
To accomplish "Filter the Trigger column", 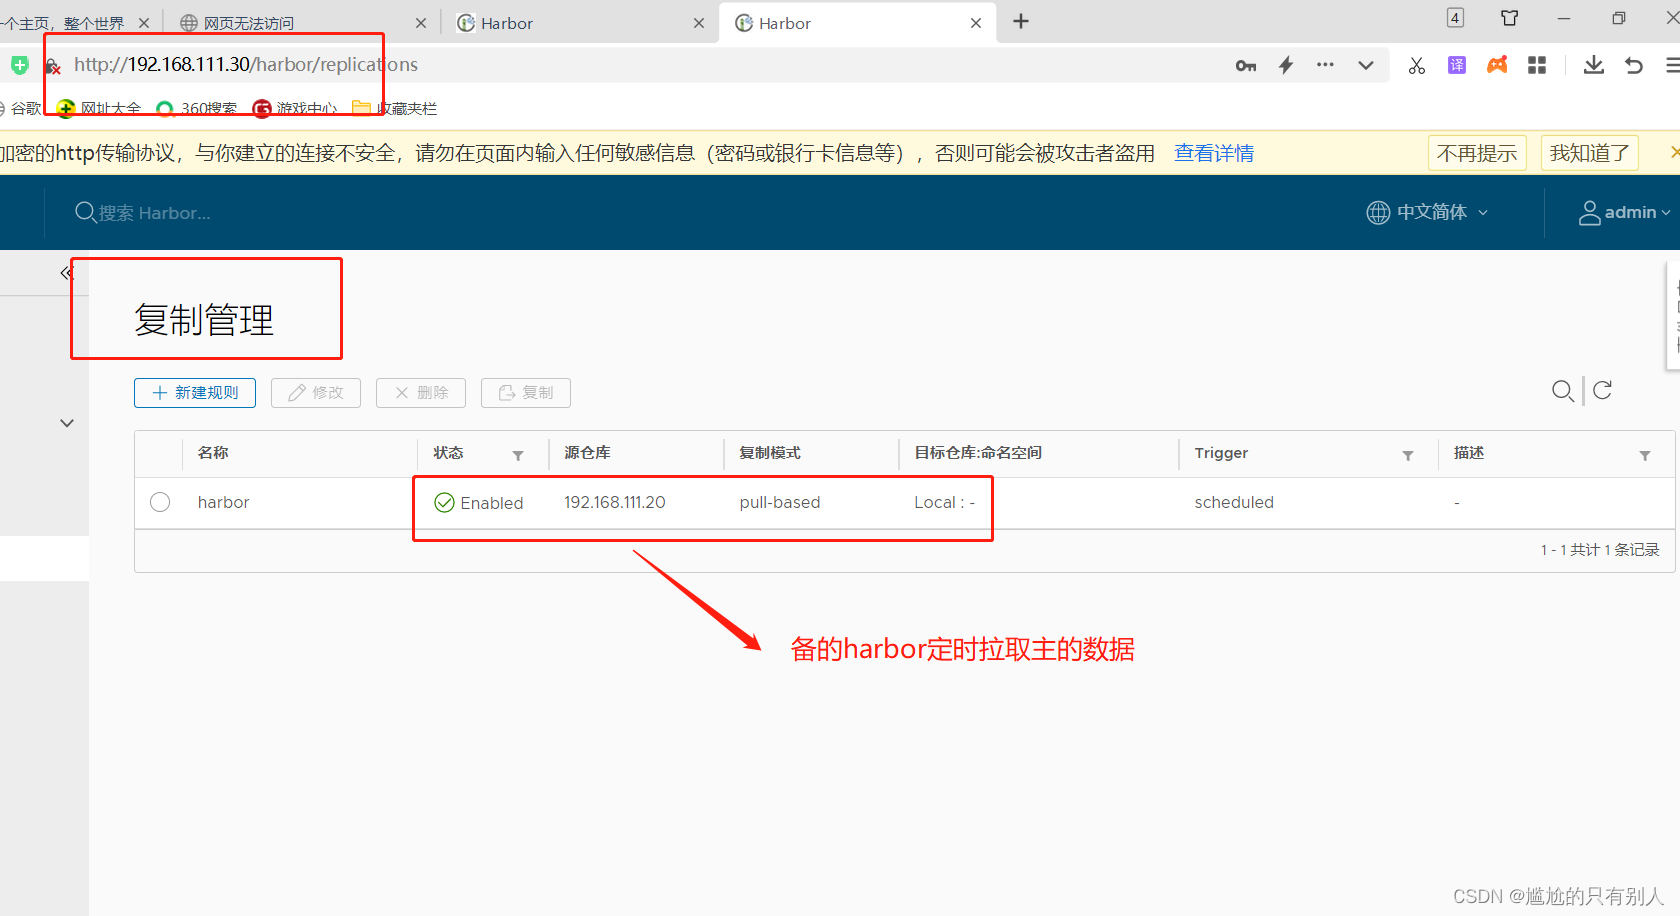I will point(1408,455).
